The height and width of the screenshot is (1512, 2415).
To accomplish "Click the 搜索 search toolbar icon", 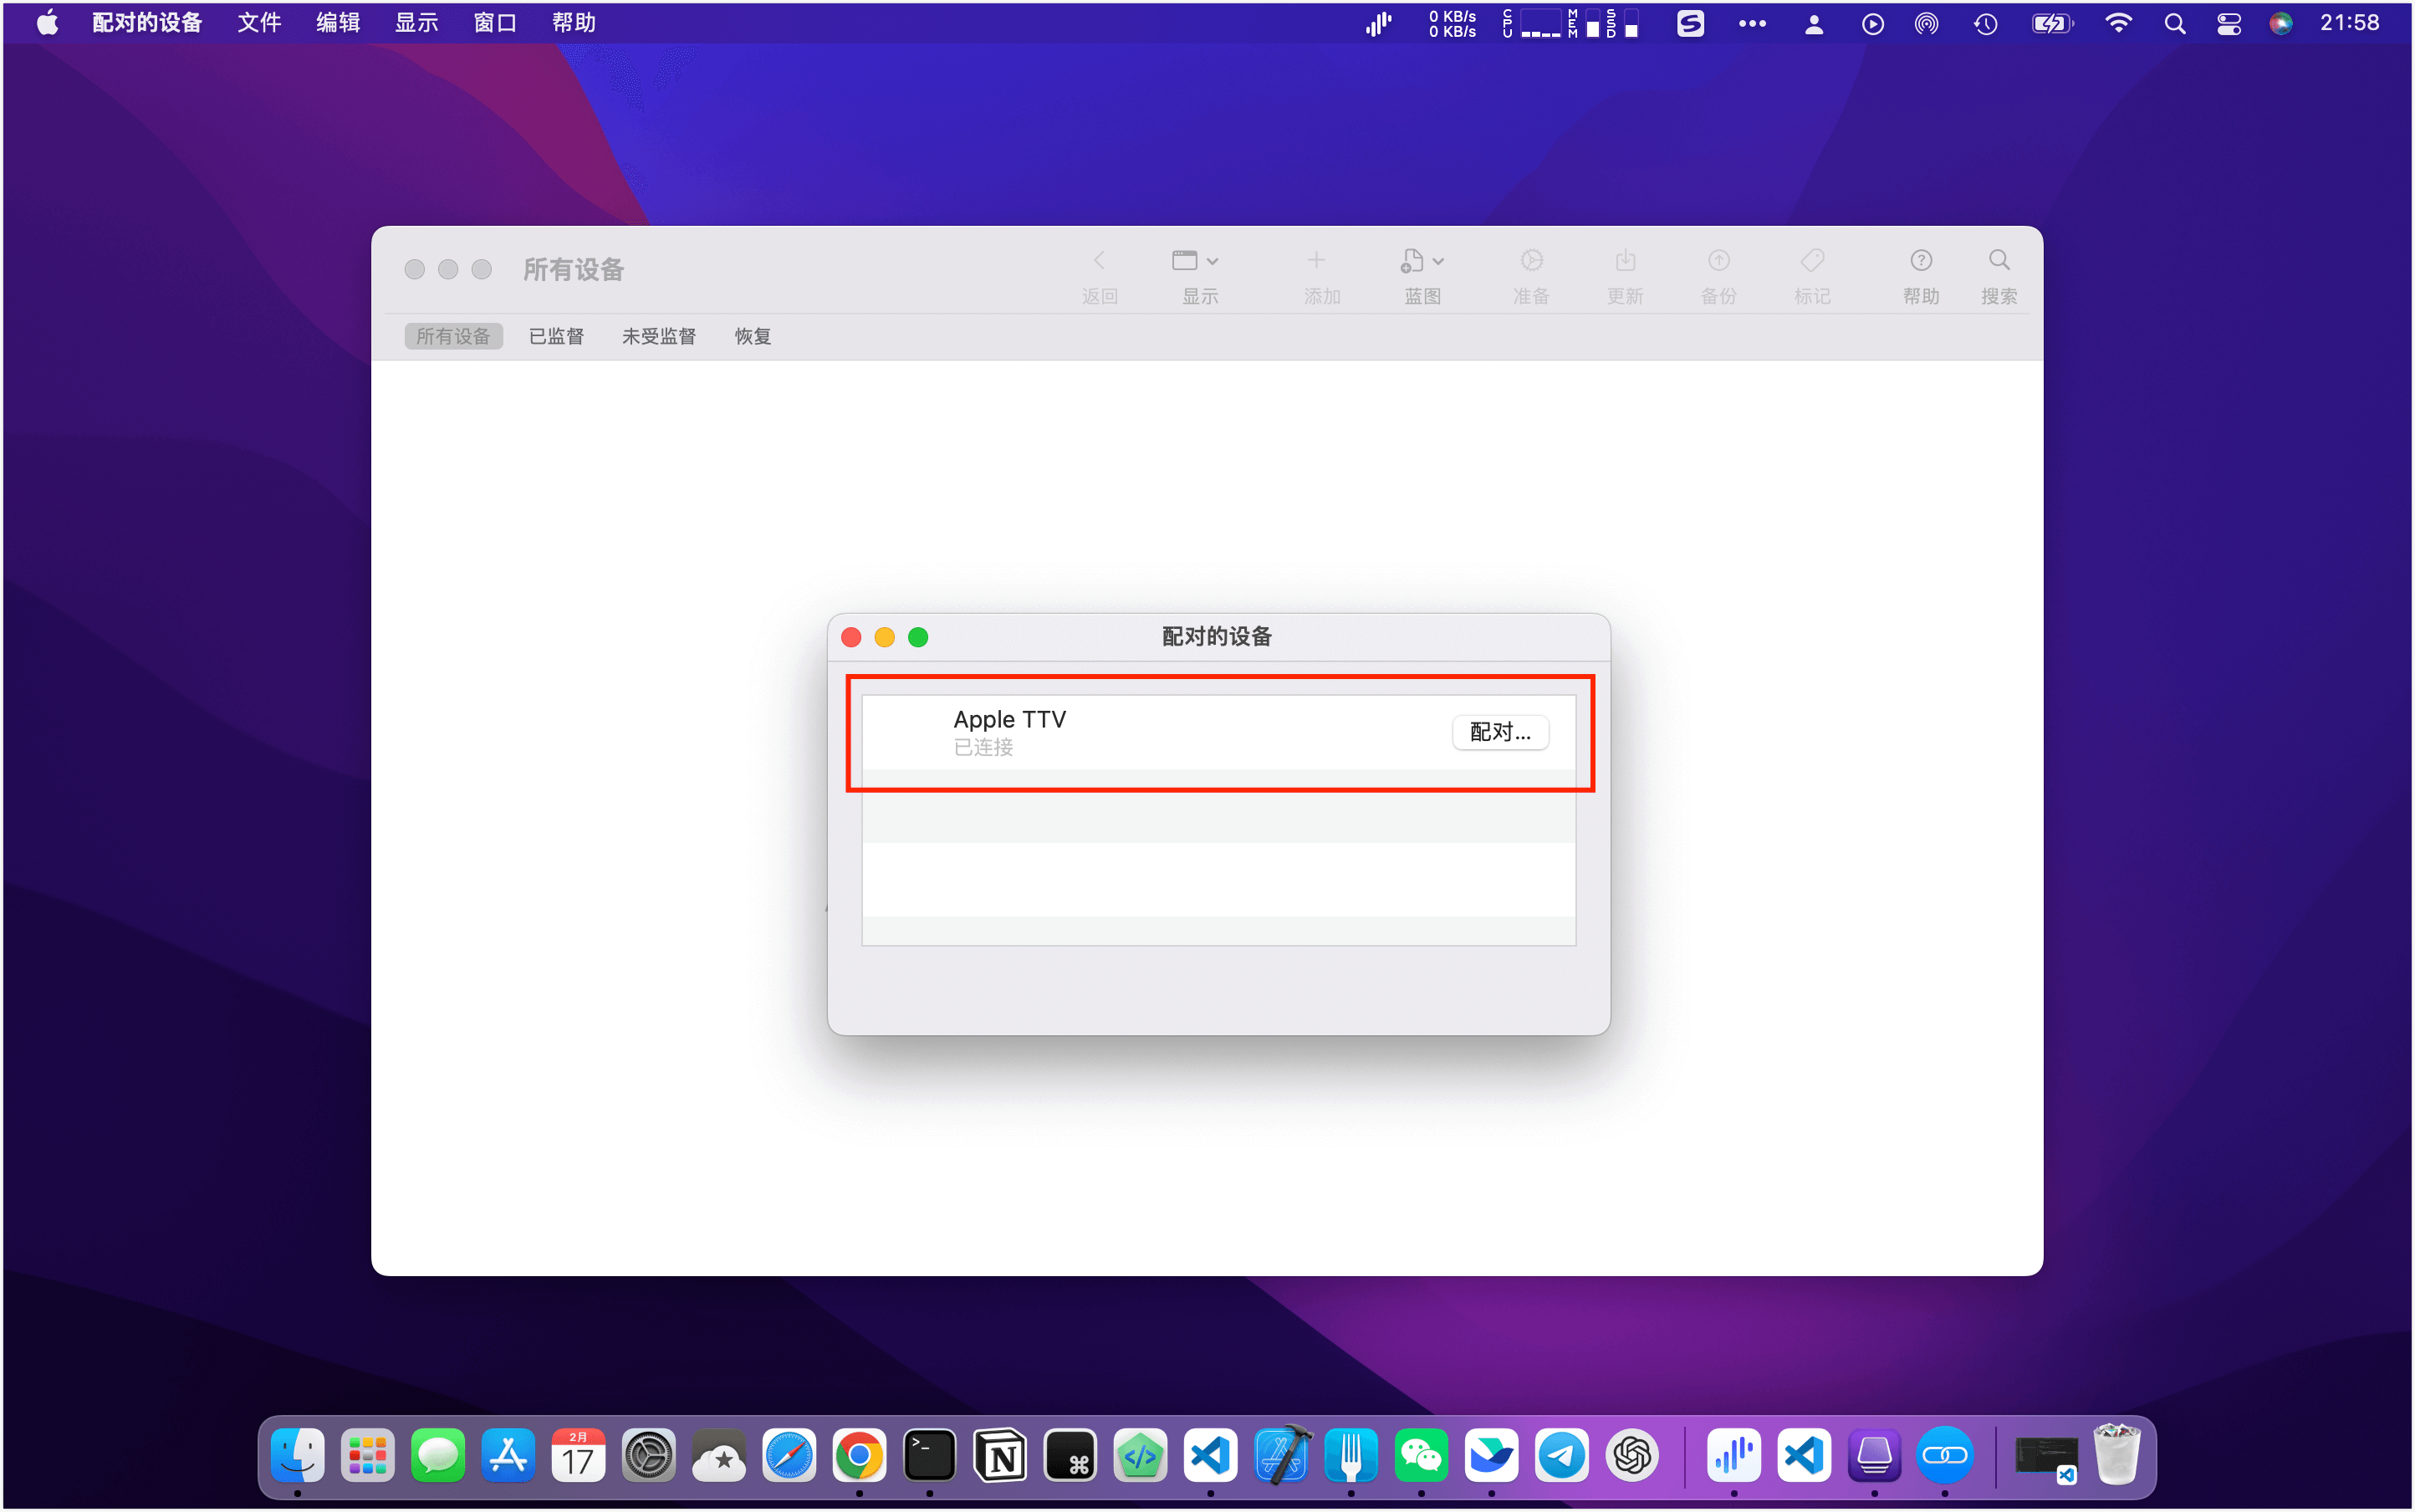I will pyautogui.click(x=1998, y=261).
